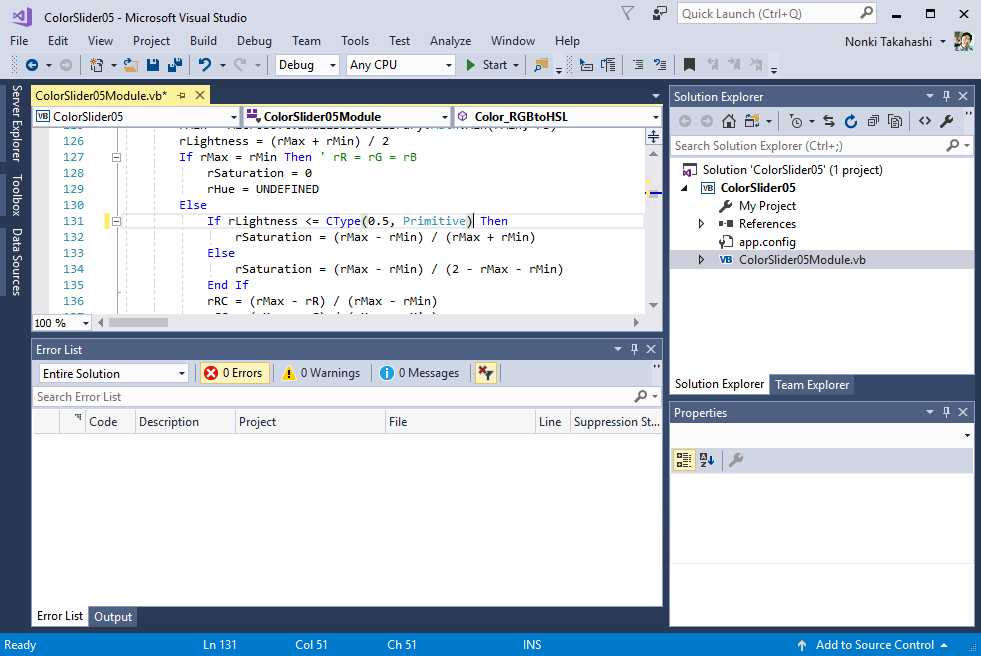
Task: Open the Entire Solution scope dropdown
Action: click(113, 373)
